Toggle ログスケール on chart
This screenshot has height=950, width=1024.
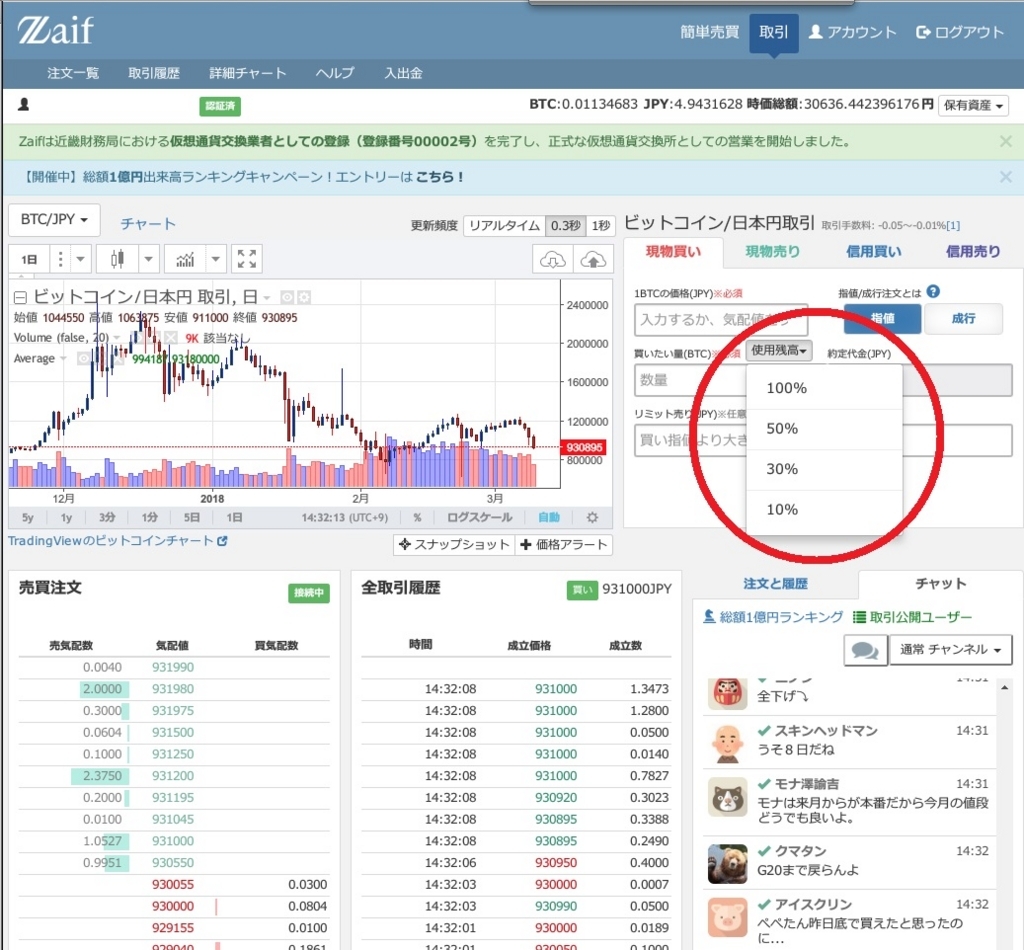click(x=479, y=517)
